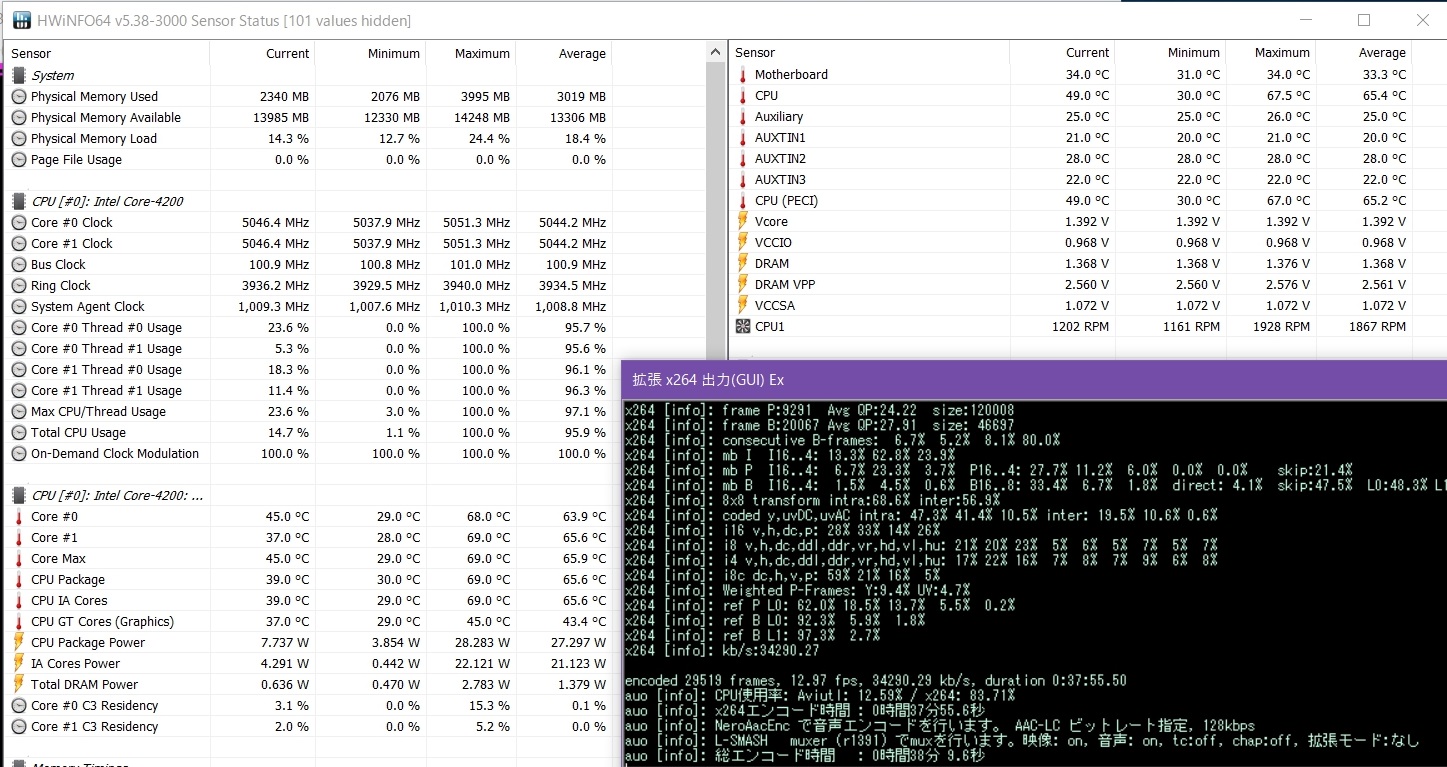Select the Physical Memory Available row
Viewport: 1447px width, 767px height.
pyautogui.click(x=309, y=118)
